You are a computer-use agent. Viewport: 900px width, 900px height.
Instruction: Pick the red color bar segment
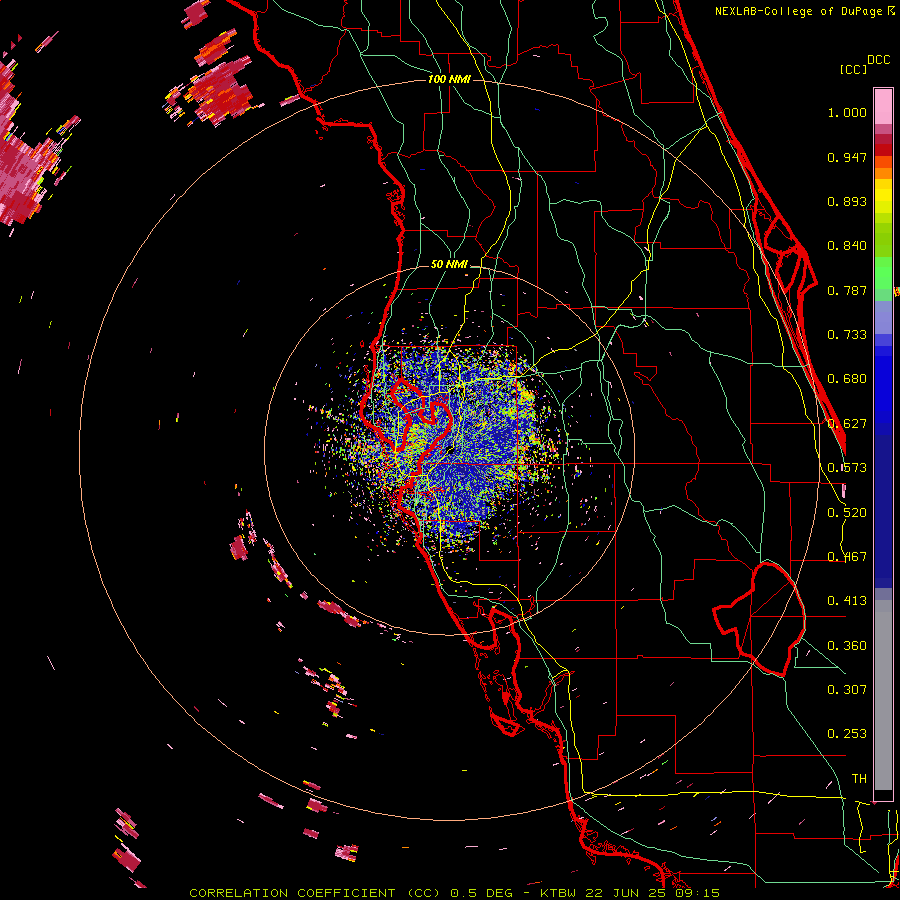(883, 149)
